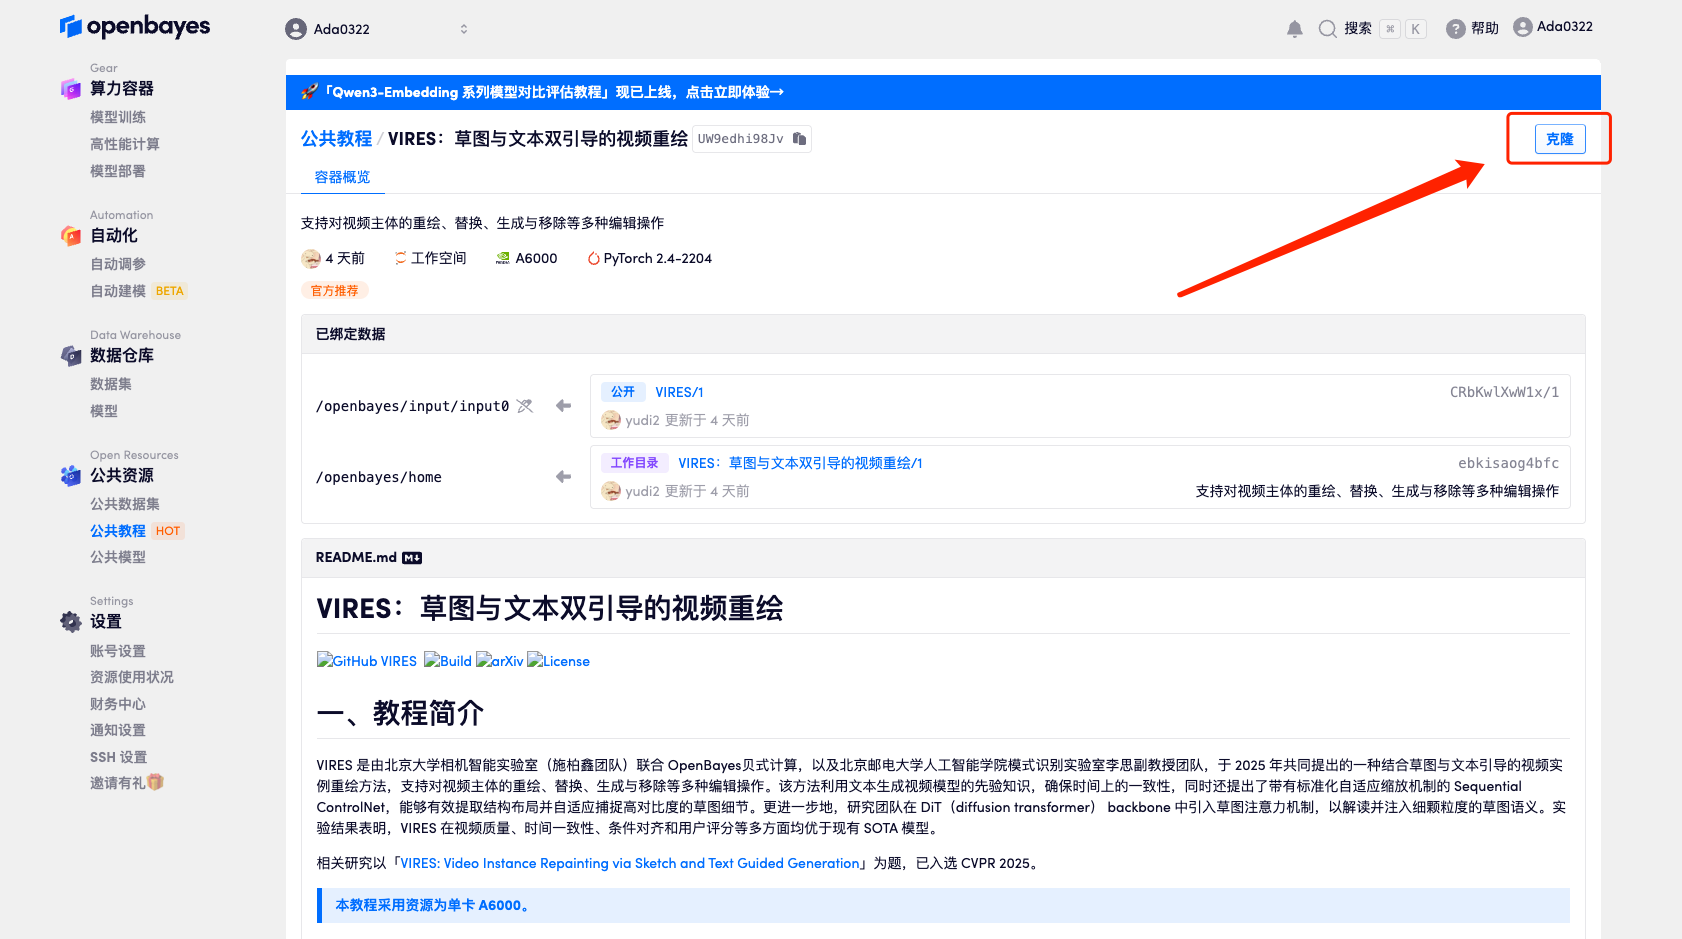Click the openbayes logo
The image size is (1682, 939).
[135, 26]
